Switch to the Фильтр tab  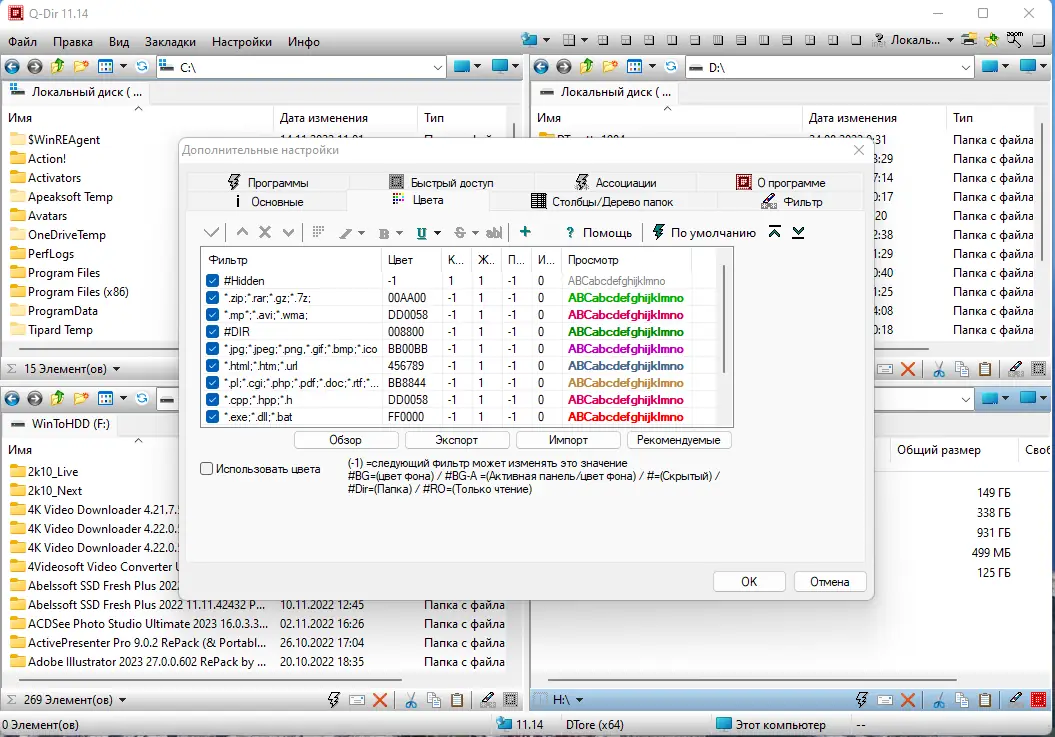791,201
